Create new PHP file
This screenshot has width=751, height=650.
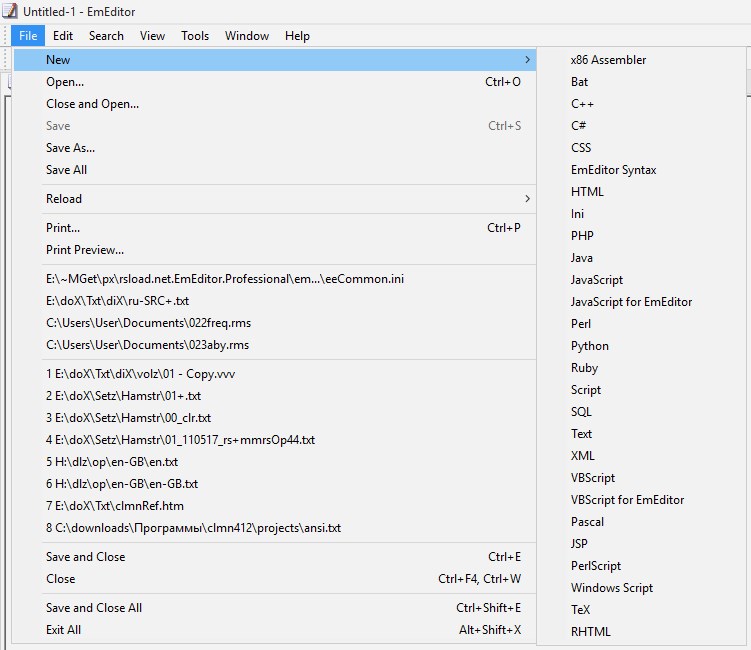point(642,236)
